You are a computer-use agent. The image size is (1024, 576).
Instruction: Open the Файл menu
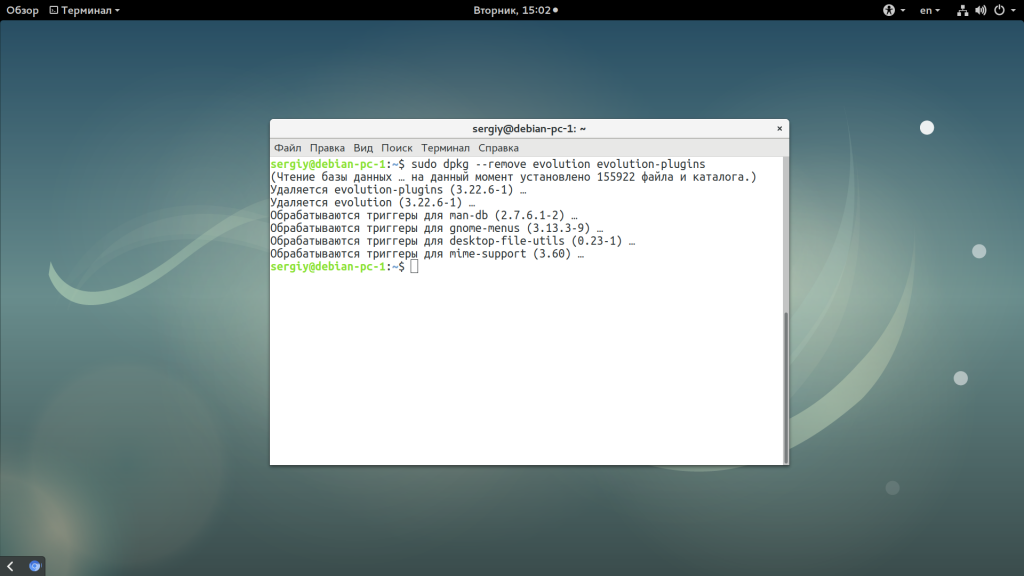click(288, 148)
